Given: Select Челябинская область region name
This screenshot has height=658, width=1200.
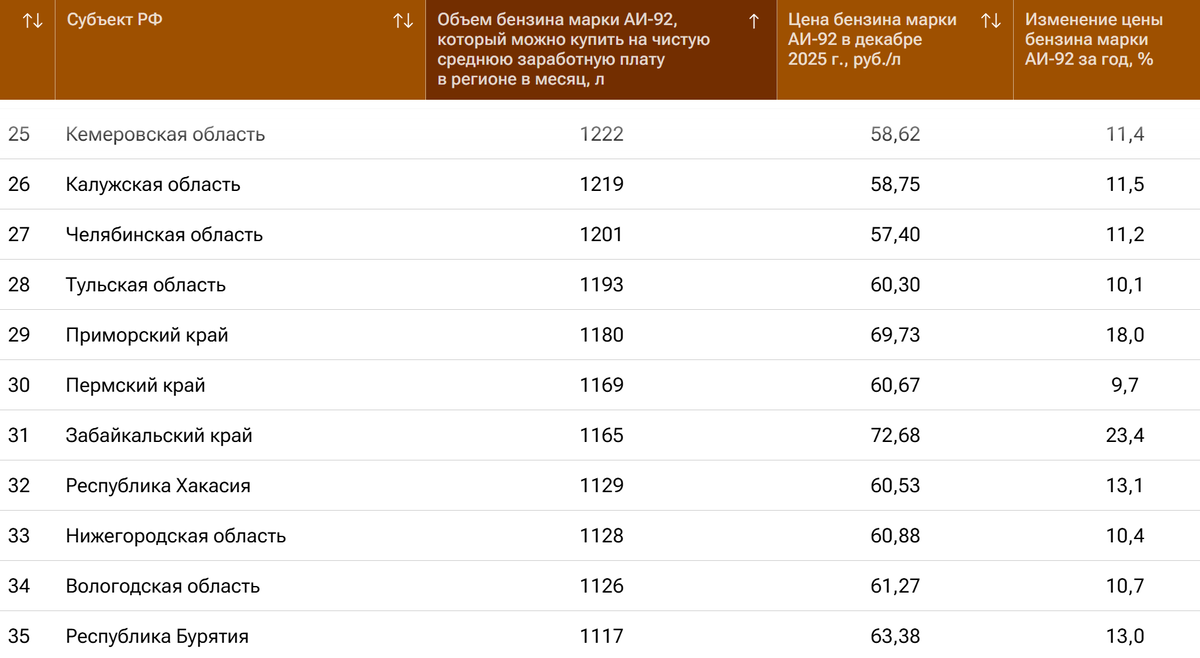Looking at the screenshot, I should pyautogui.click(x=164, y=235).
